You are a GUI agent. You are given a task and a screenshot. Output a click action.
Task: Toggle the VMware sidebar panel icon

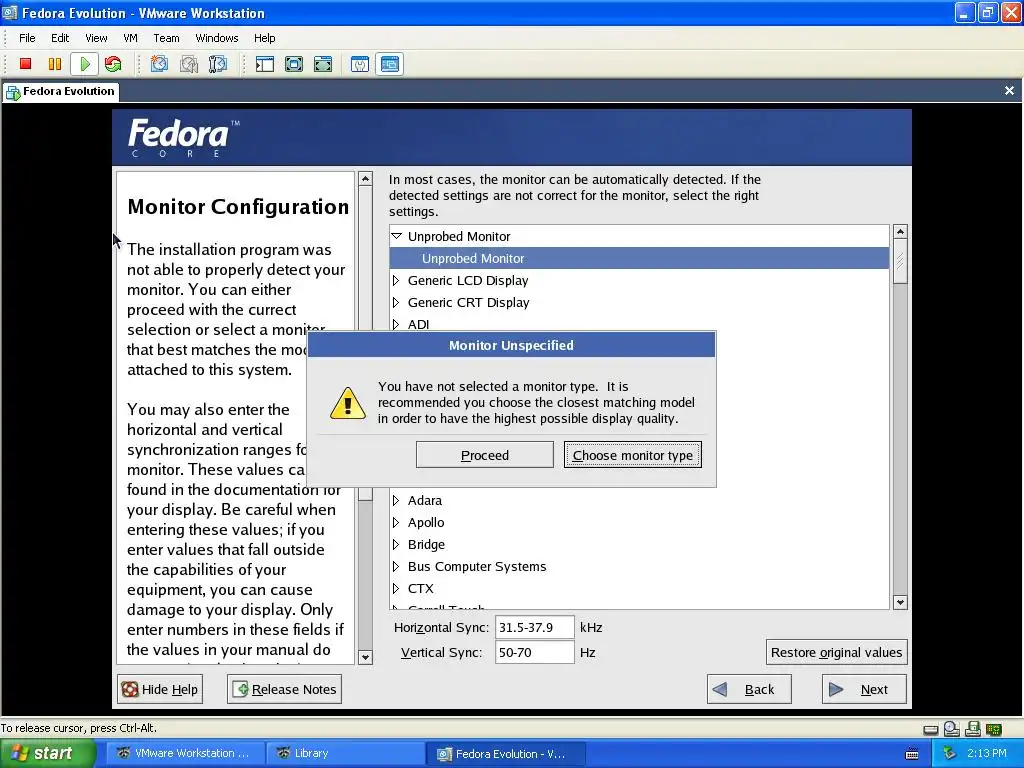point(264,64)
